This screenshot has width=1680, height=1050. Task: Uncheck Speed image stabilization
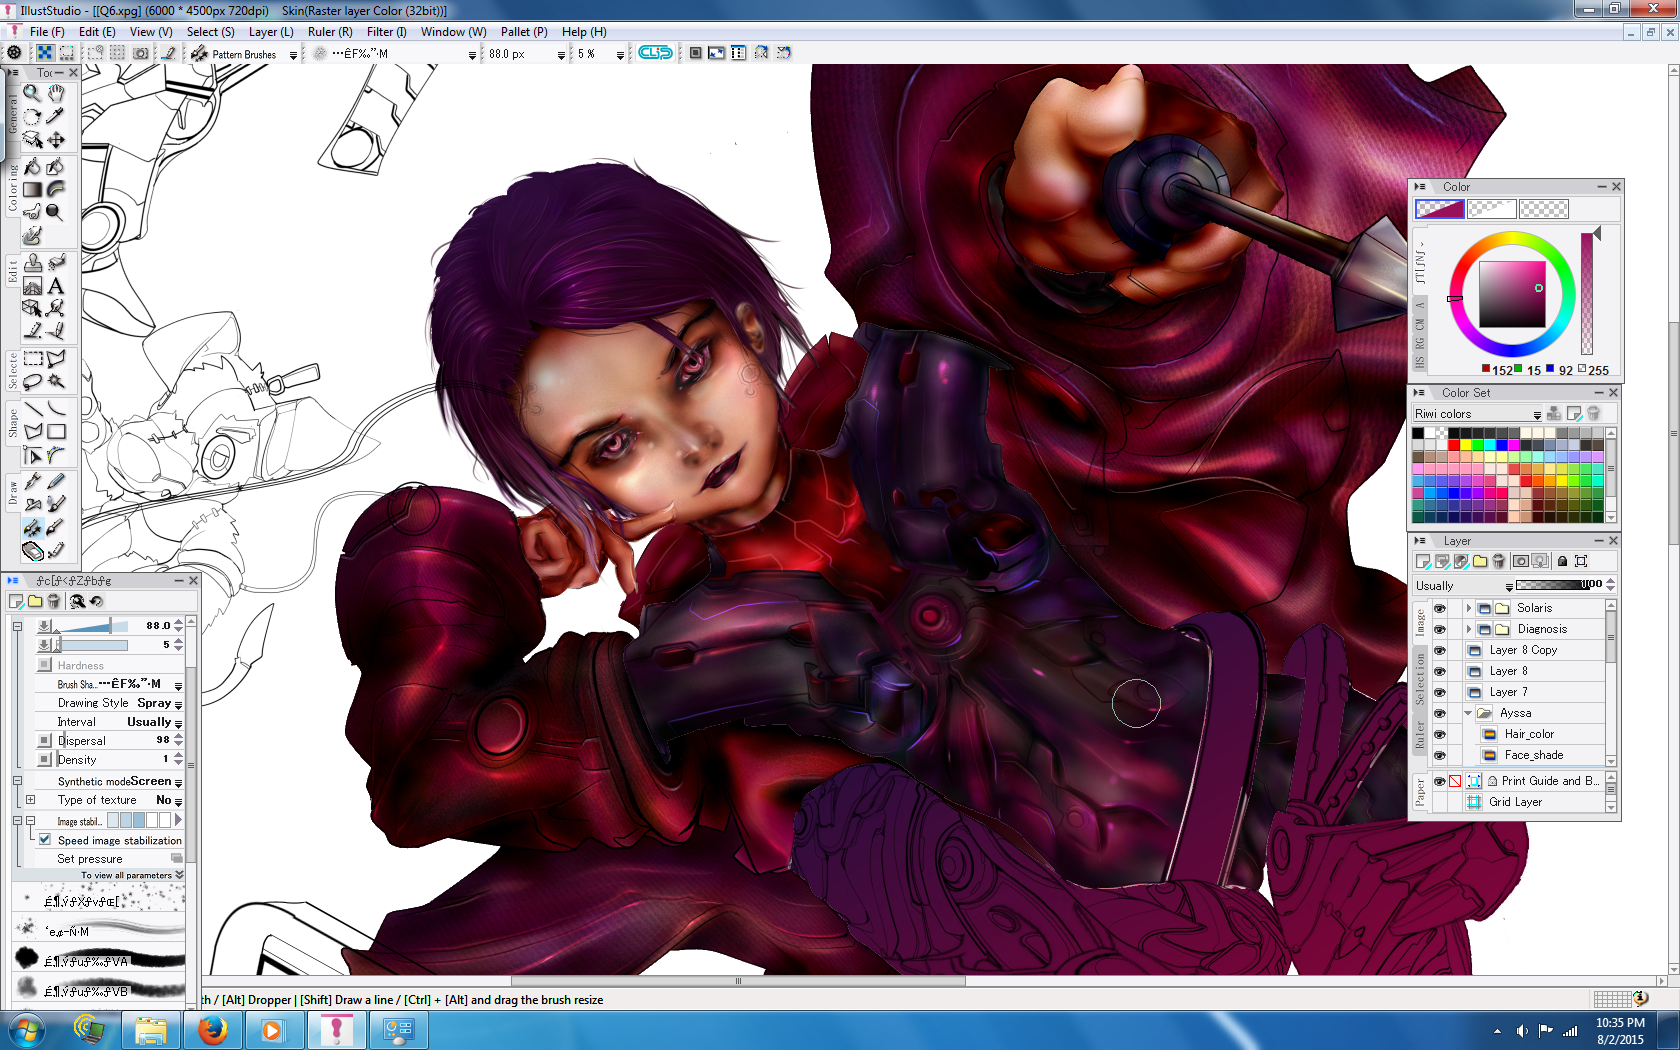point(45,840)
